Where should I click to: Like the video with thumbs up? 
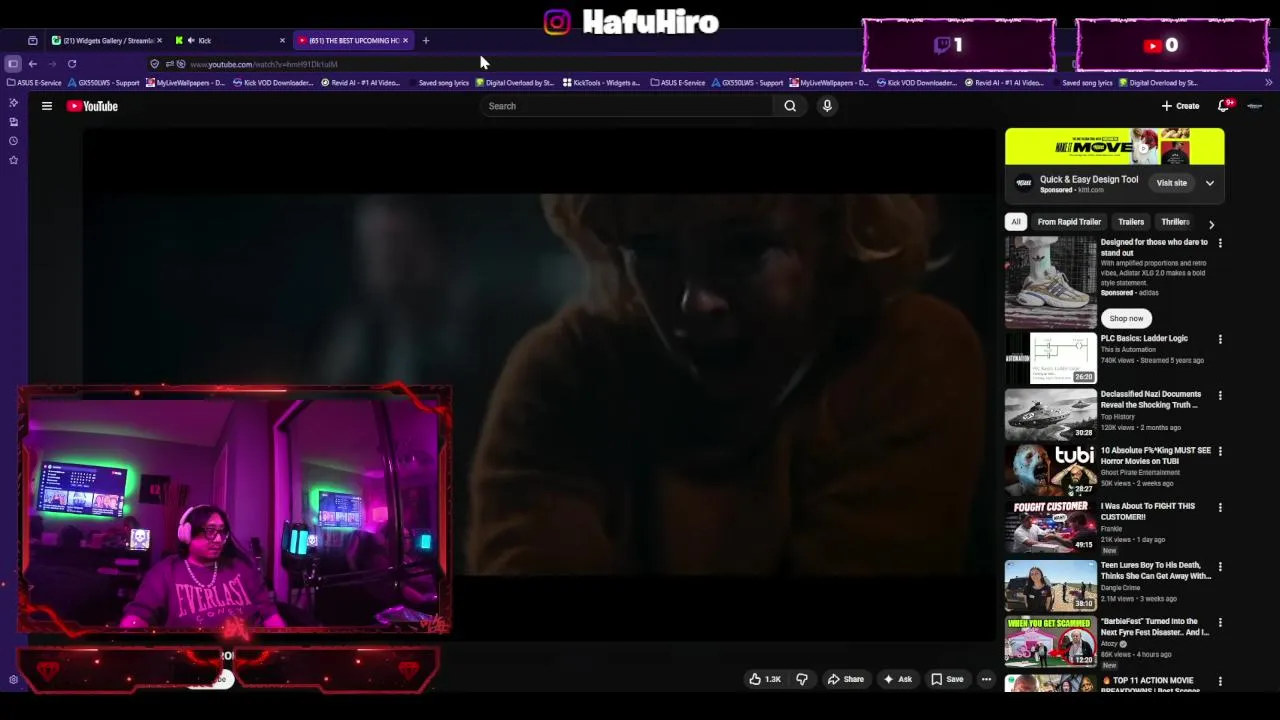click(x=765, y=679)
